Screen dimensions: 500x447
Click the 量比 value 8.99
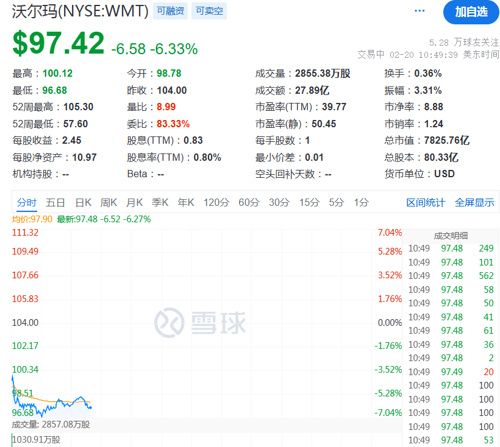tap(166, 107)
